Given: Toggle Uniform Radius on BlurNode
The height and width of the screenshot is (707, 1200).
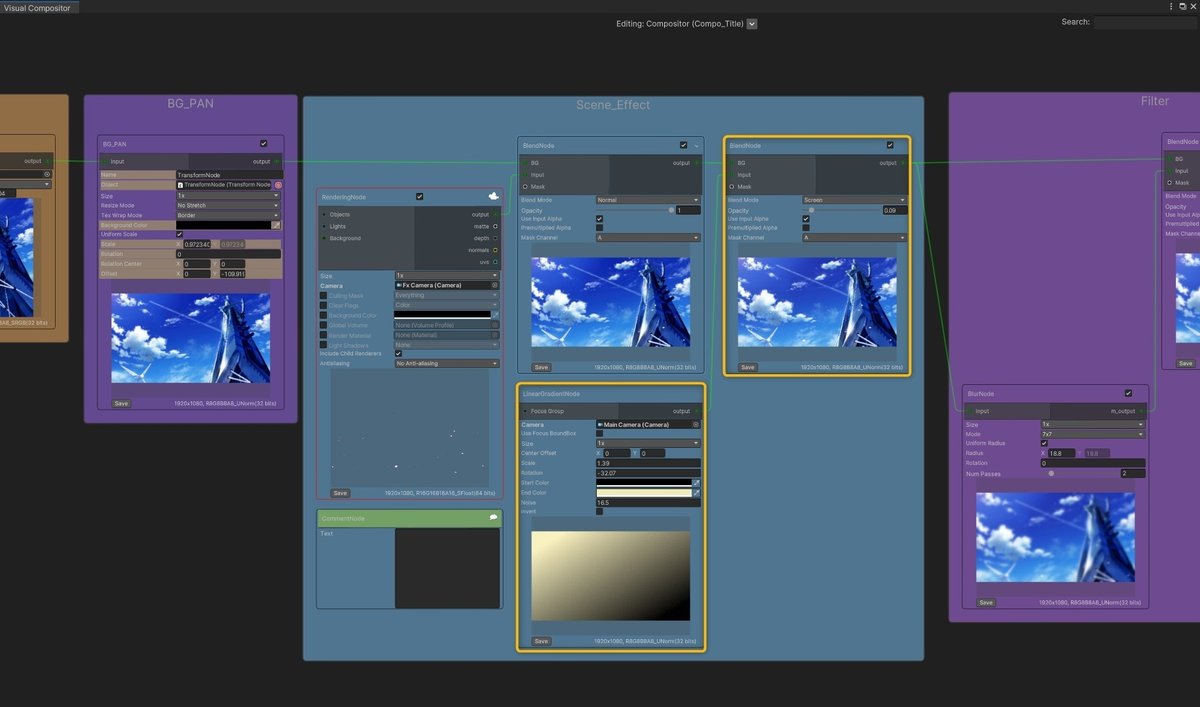Looking at the screenshot, I should (x=1044, y=444).
